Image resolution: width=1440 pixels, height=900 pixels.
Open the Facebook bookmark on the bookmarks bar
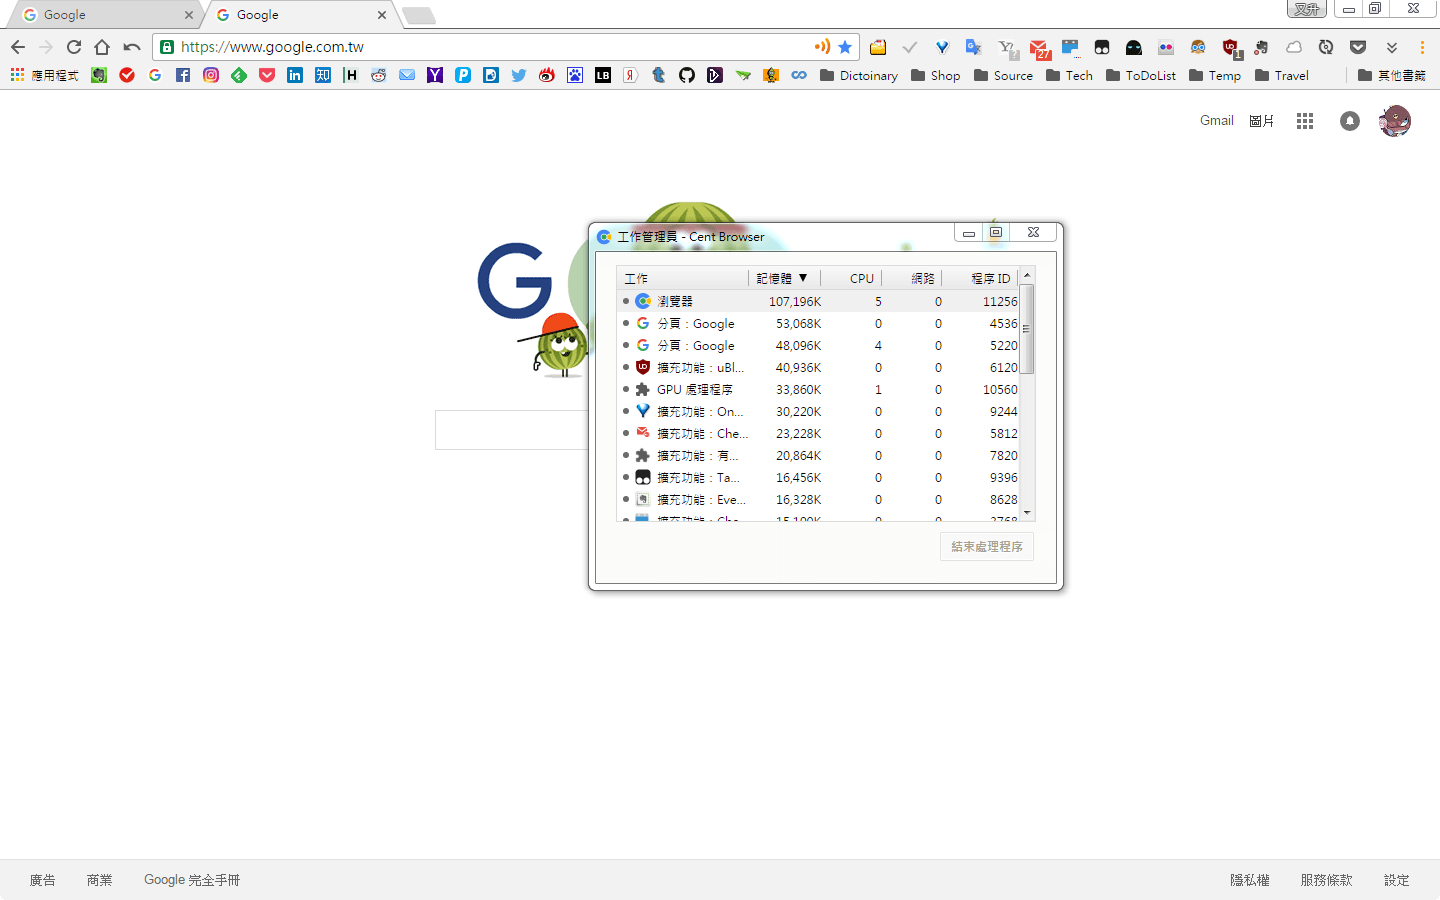[x=183, y=75]
